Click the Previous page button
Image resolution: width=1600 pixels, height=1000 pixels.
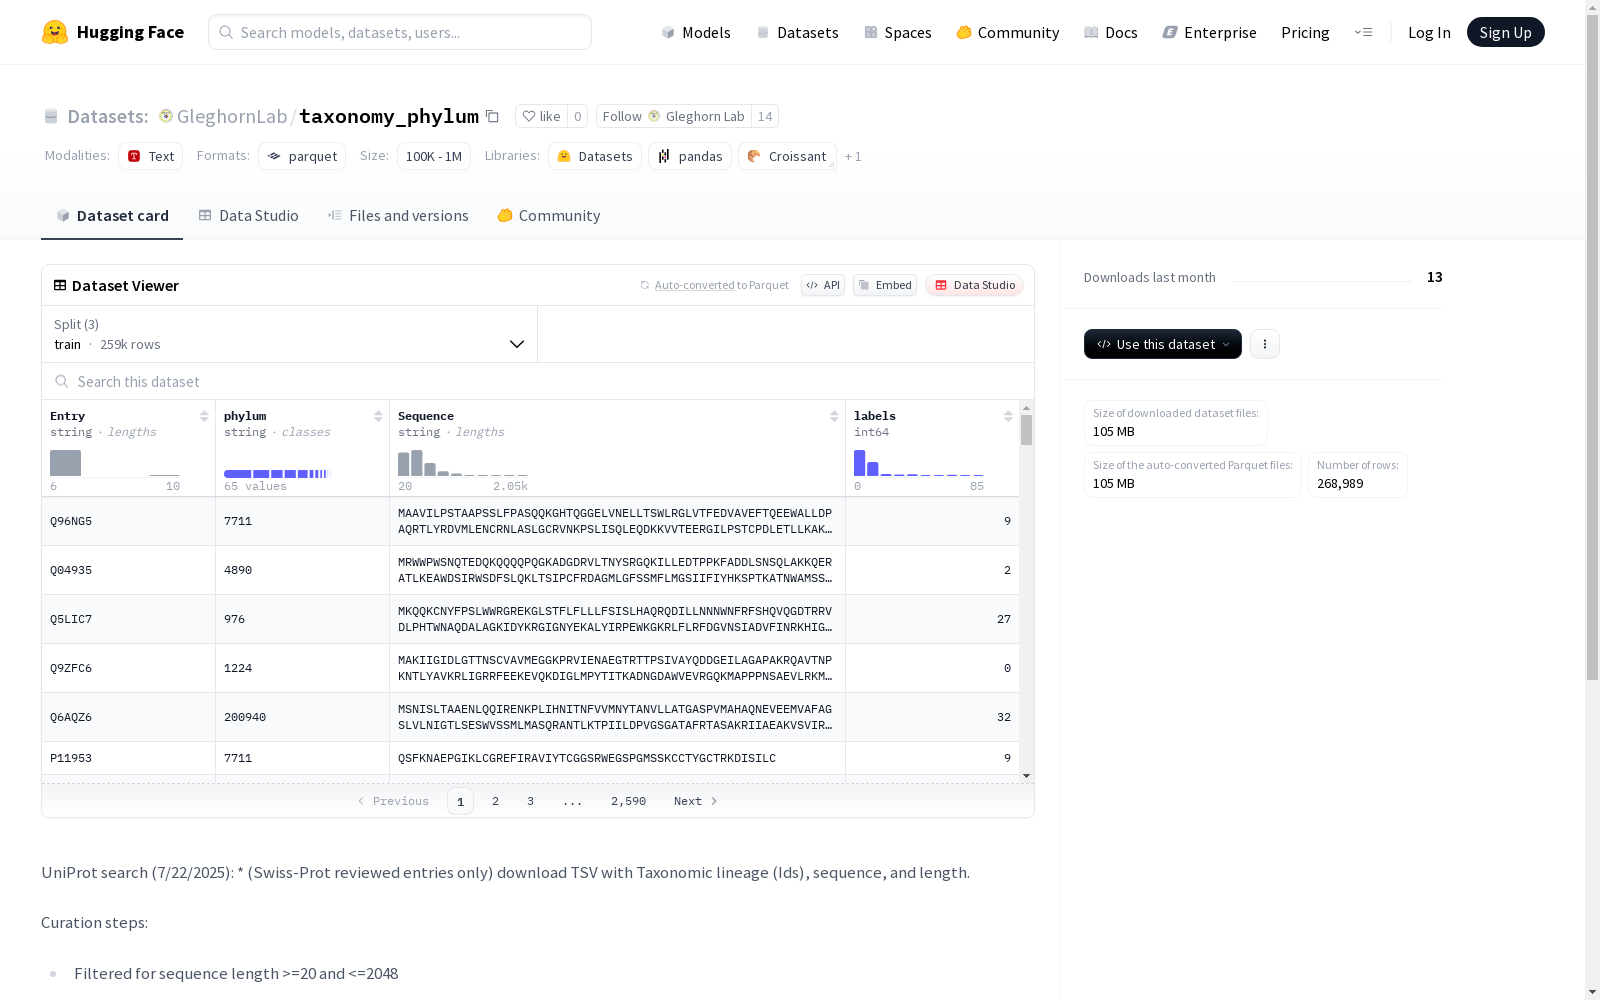point(393,801)
